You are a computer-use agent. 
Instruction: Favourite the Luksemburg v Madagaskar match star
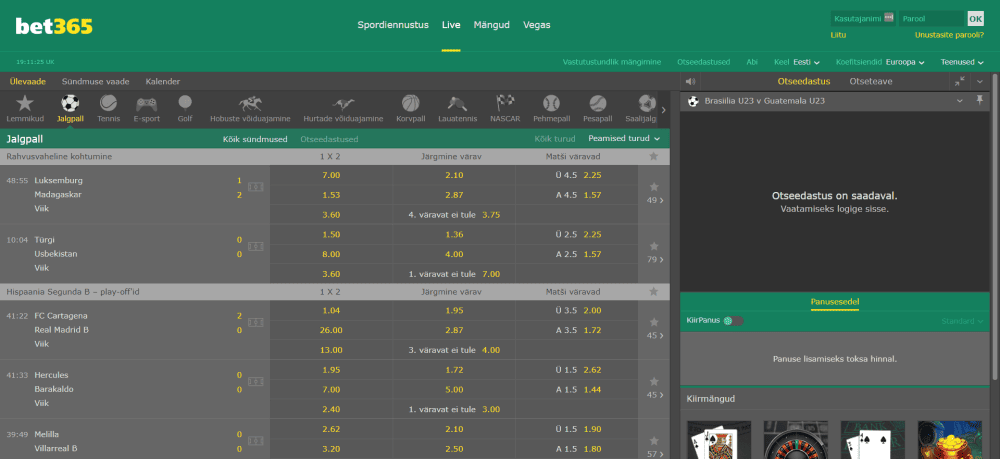click(654, 187)
